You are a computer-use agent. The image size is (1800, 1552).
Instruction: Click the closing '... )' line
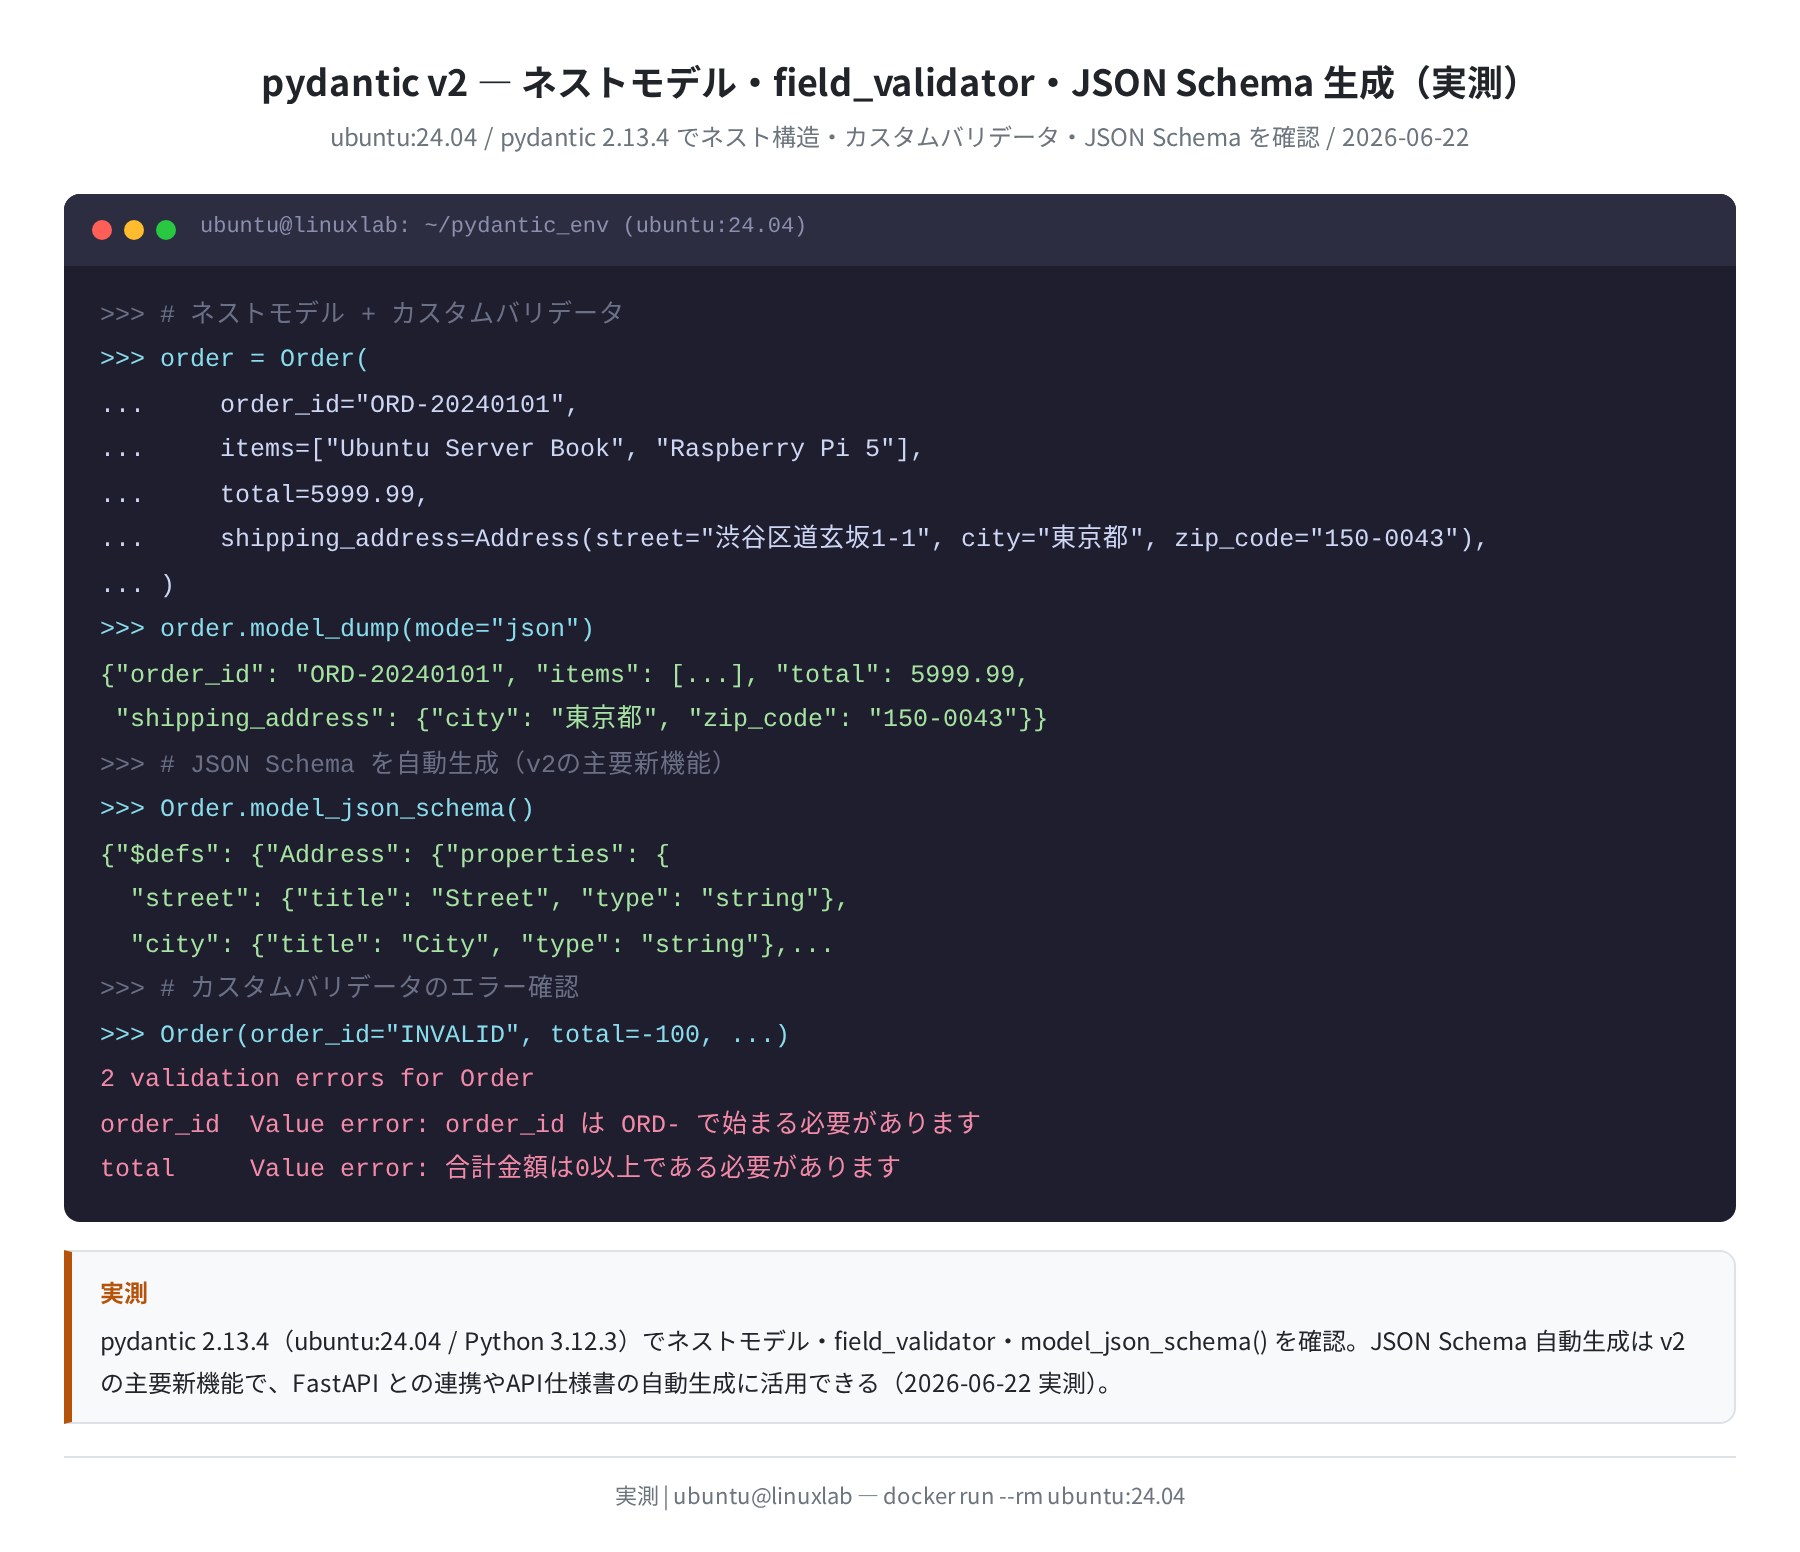pyautogui.click(x=137, y=584)
